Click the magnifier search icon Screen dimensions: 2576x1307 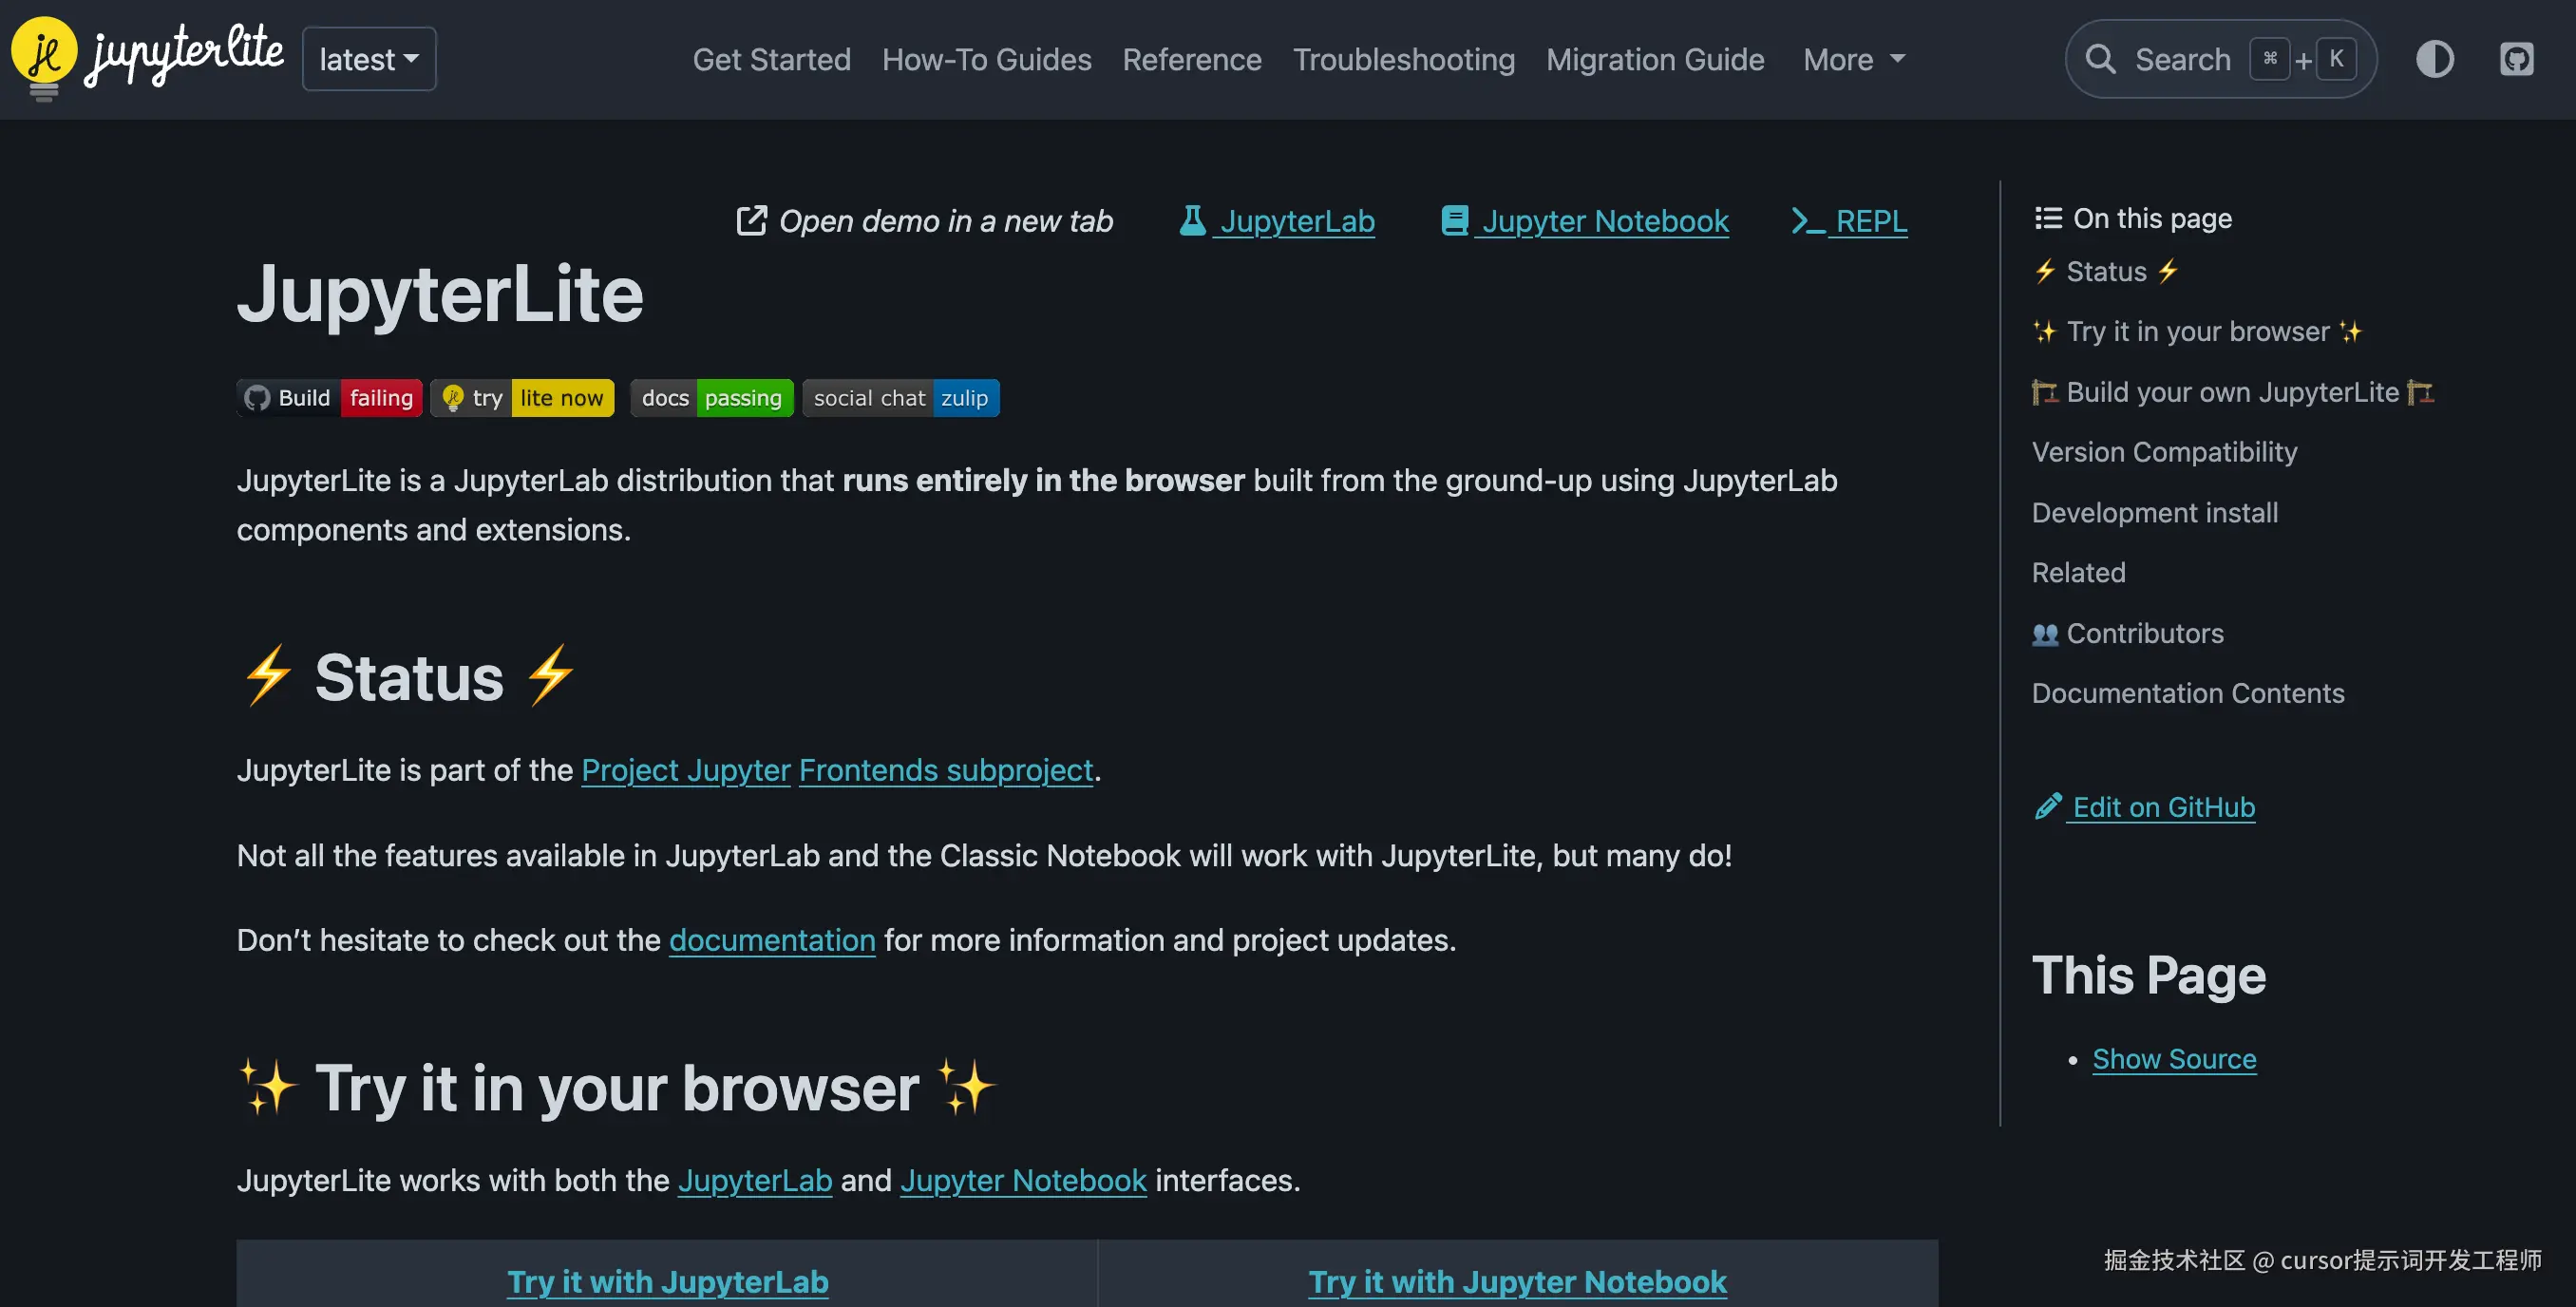click(x=2100, y=59)
